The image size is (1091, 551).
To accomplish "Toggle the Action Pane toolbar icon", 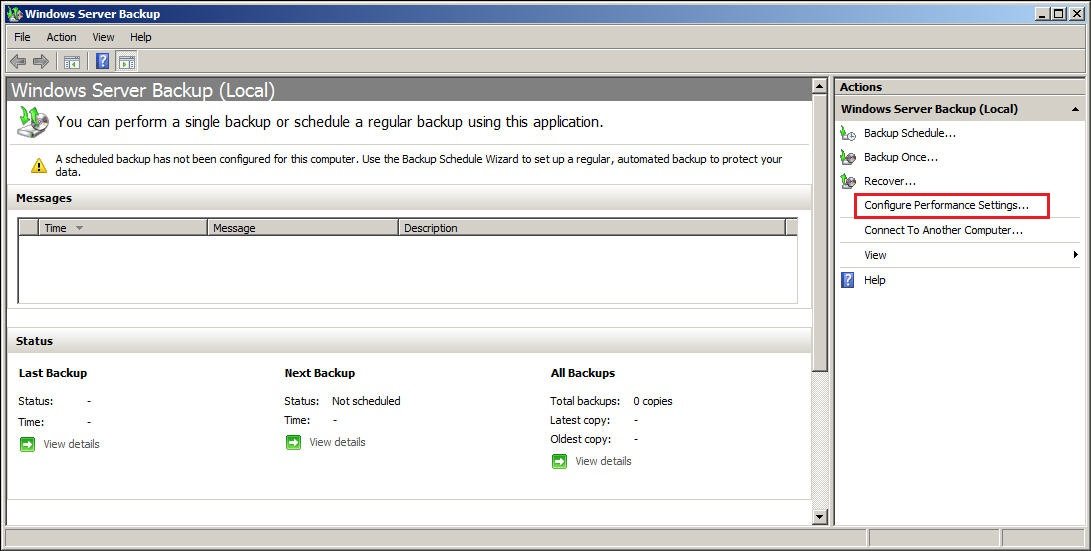I will (x=127, y=62).
